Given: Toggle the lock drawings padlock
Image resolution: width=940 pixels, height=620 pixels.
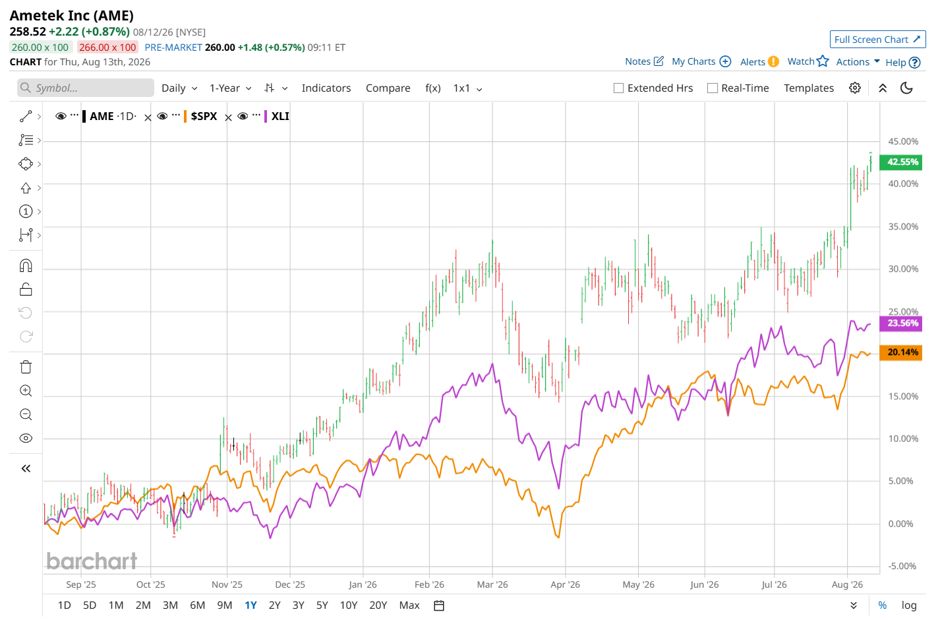Looking at the screenshot, I should [26, 290].
